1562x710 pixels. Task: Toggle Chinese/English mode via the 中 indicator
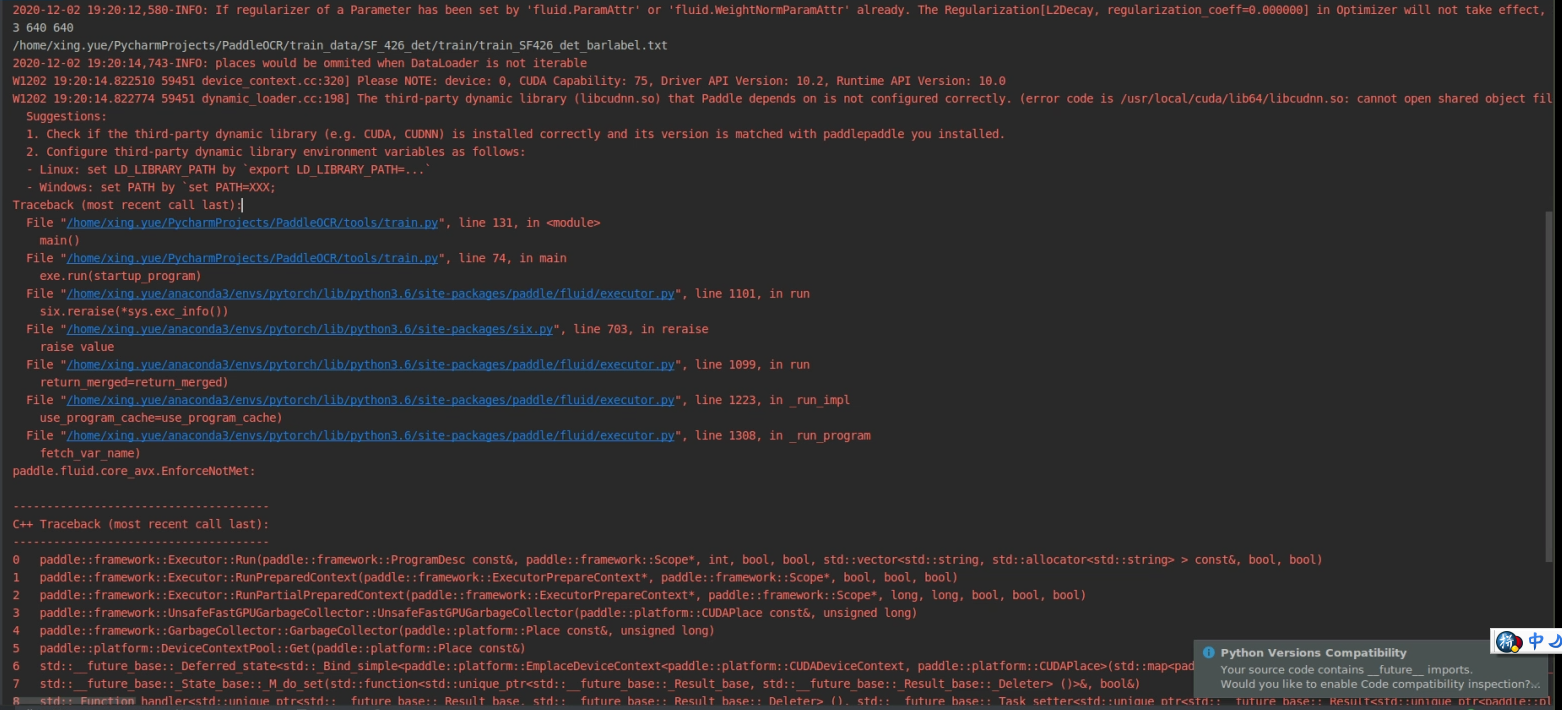point(1536,643)
